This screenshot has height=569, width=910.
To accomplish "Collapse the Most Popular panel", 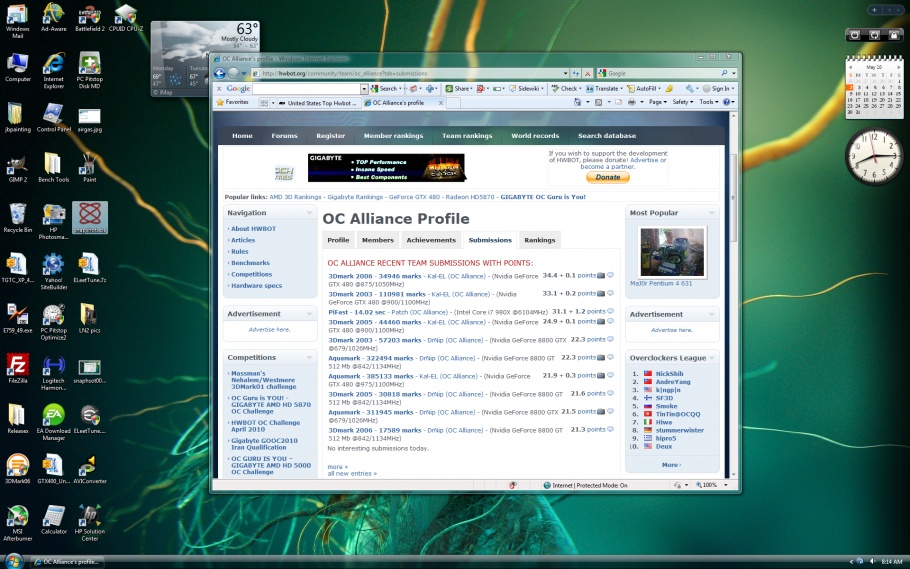I will point(712,213).
